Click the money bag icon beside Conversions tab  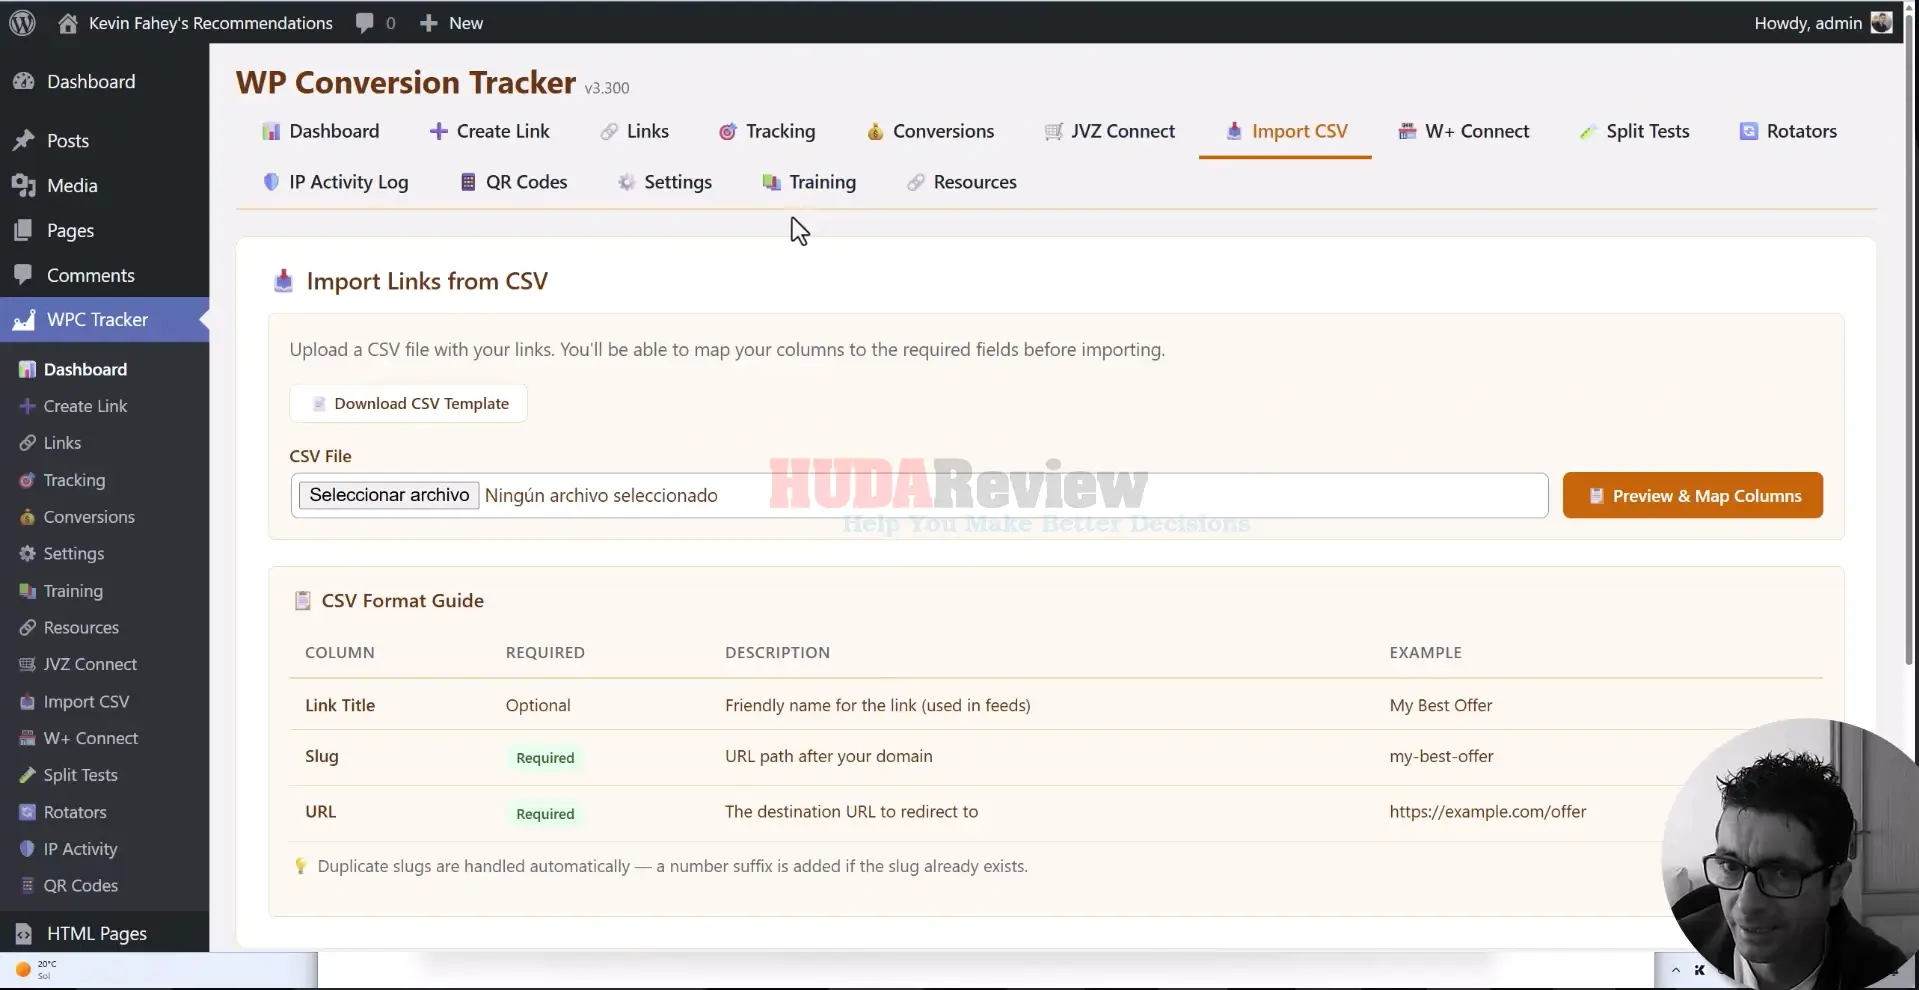pyautogui.click(x=875, y=132)
